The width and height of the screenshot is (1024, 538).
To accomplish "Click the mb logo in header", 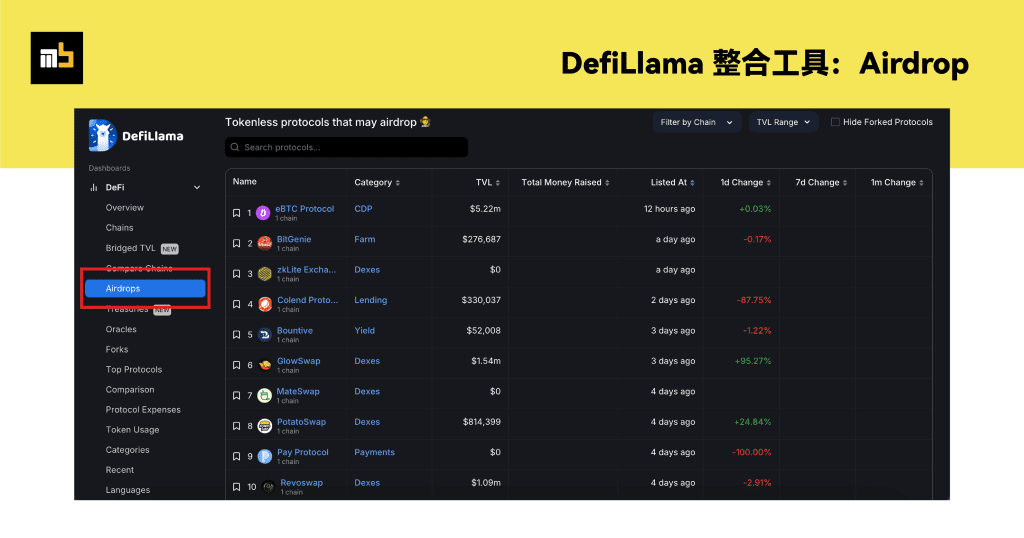I will 57,58.
